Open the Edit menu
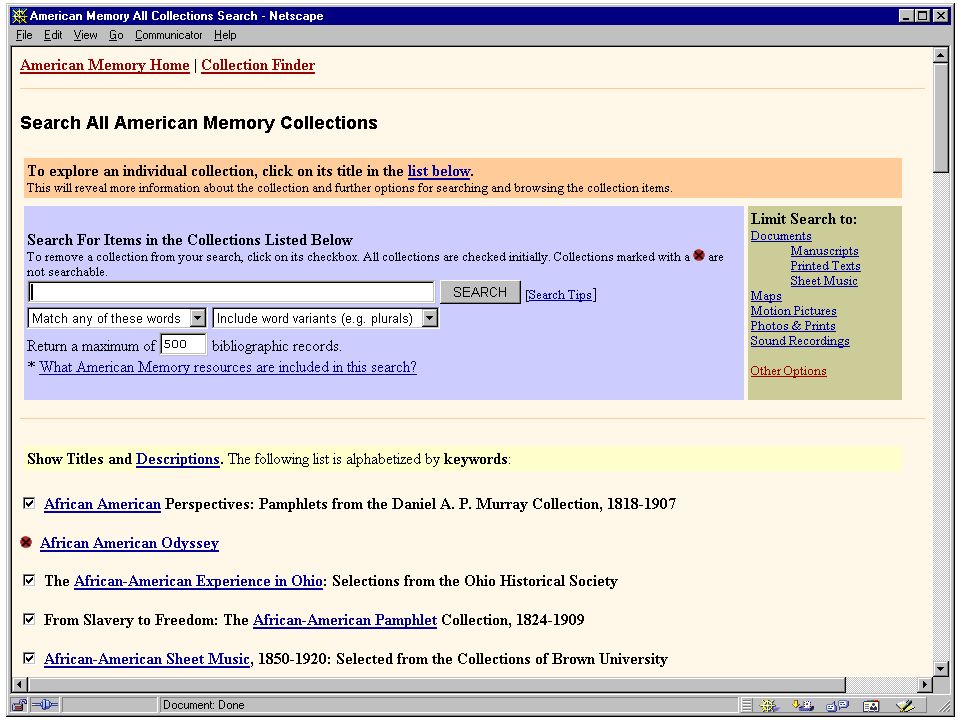This screenshot has width=960, height=720. coord(53,35)
